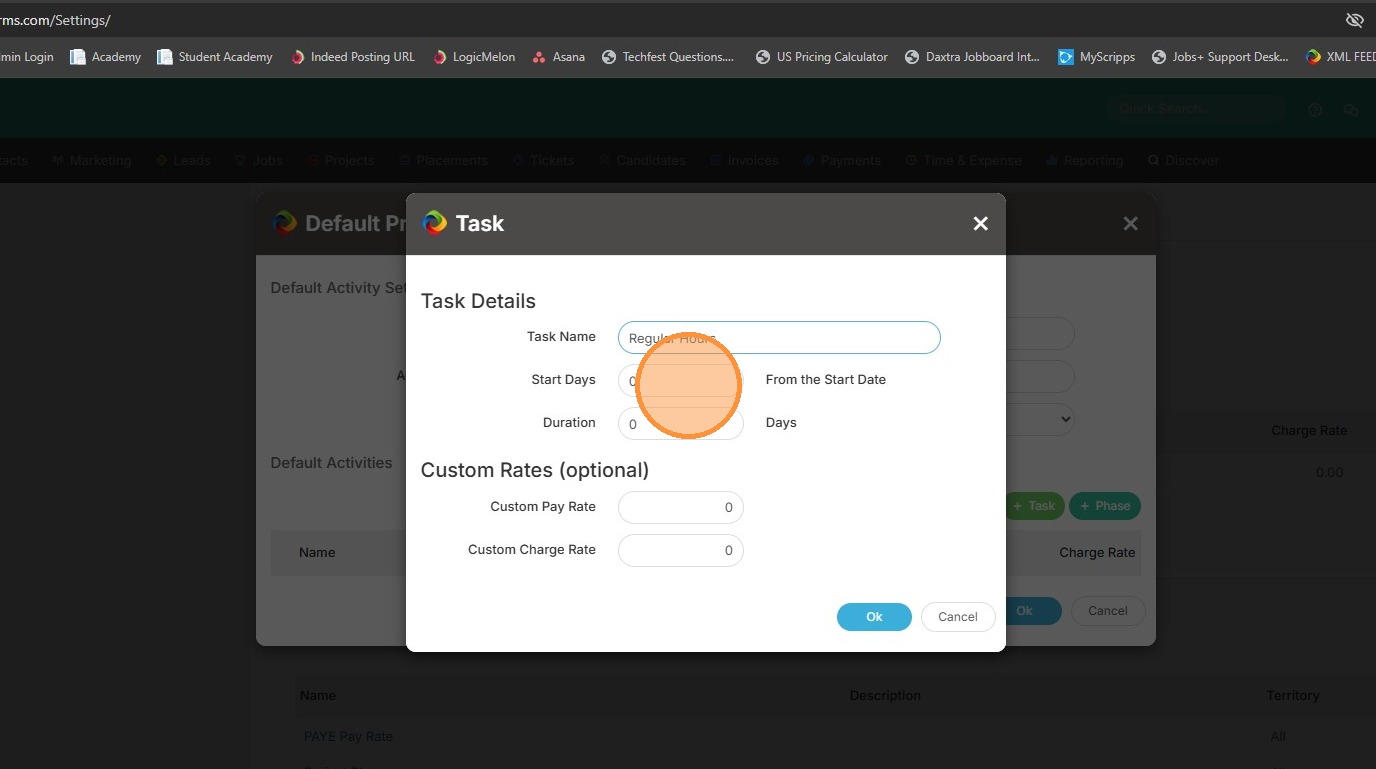Screen dimensions: 1376x769
Task: Click the Quick Search box
Action: point(1196,109)
